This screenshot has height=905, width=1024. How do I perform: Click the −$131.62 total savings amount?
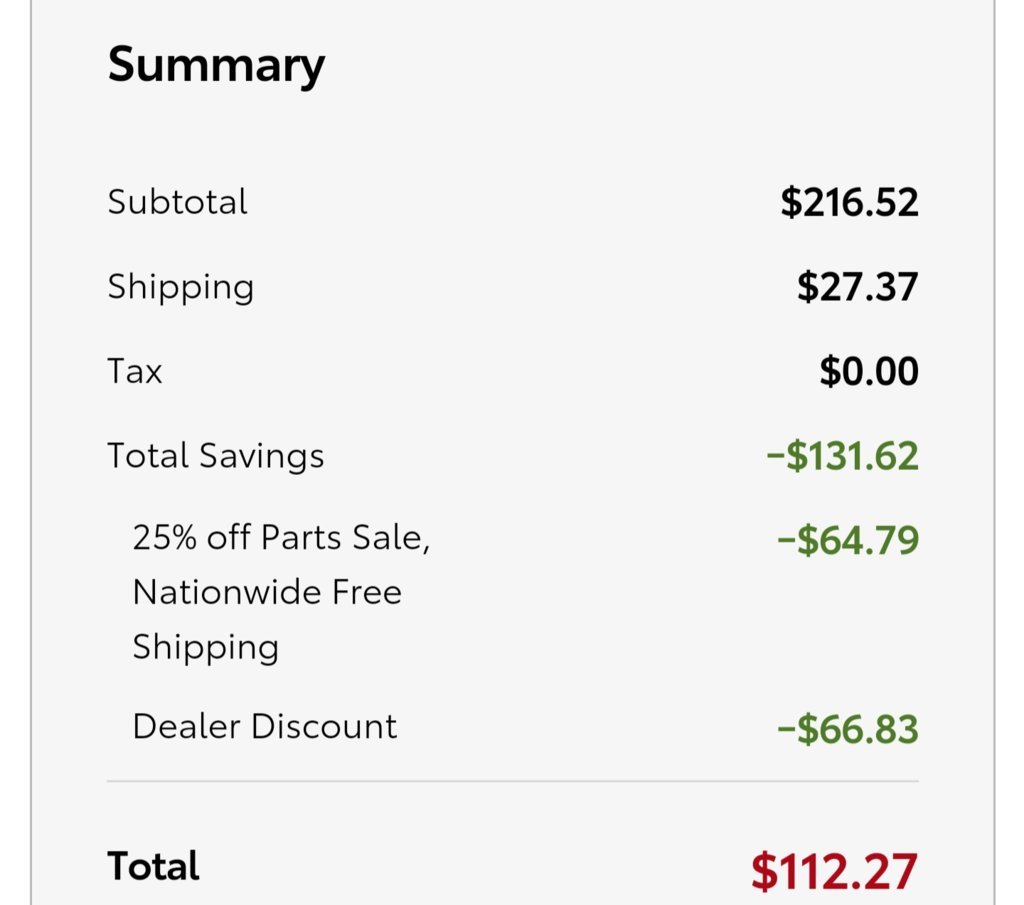click(842, 455)
